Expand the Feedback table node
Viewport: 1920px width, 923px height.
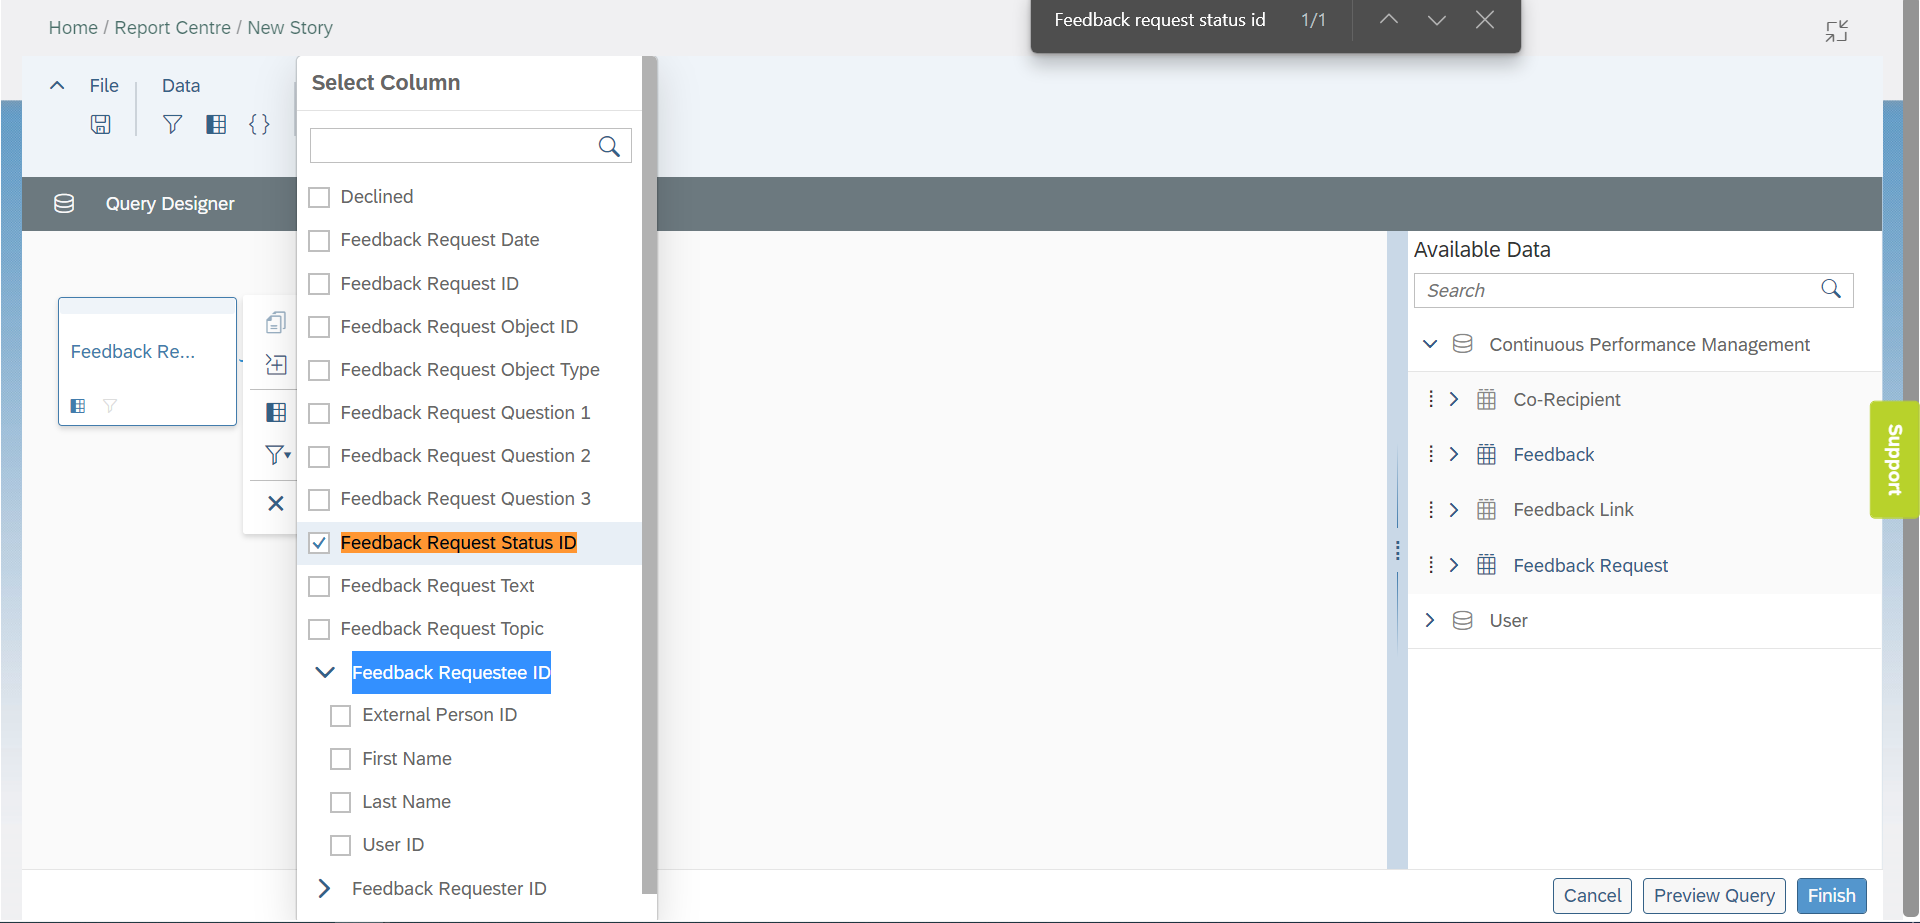click(1454, 454)
